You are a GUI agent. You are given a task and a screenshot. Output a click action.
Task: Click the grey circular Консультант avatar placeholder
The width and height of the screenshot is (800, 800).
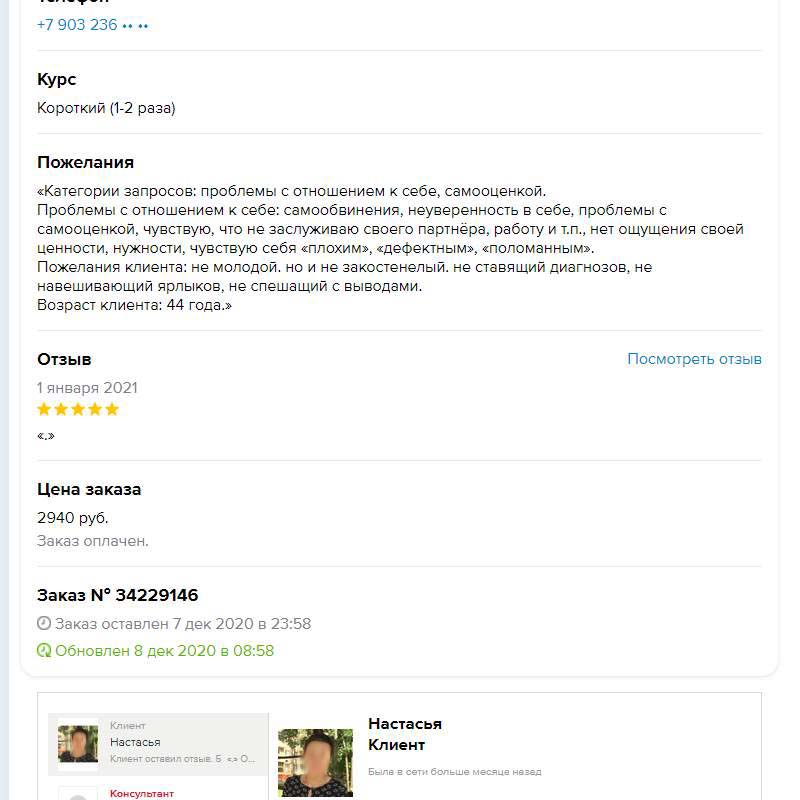click(x=79, y=796)
